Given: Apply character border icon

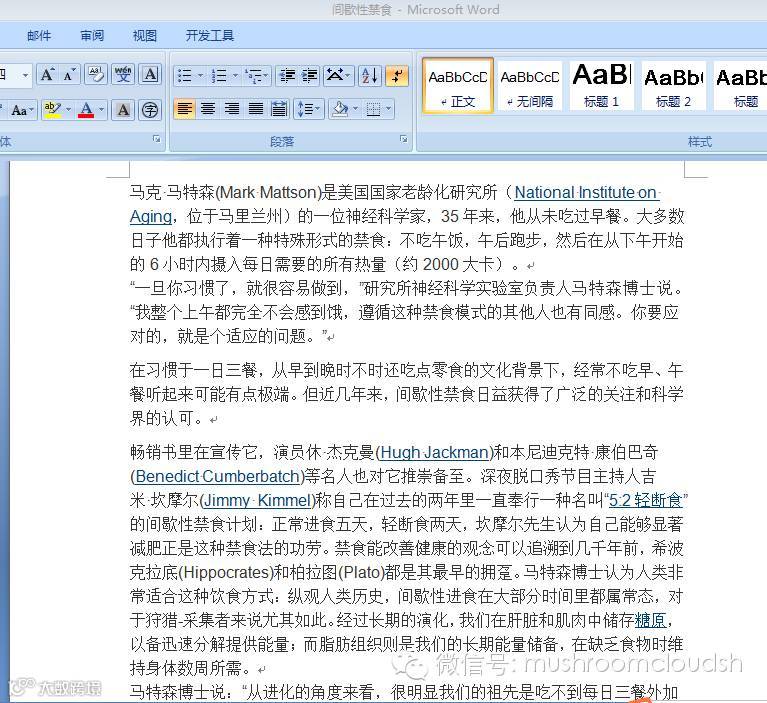Looking at the screenshot, I should point(150,75).
